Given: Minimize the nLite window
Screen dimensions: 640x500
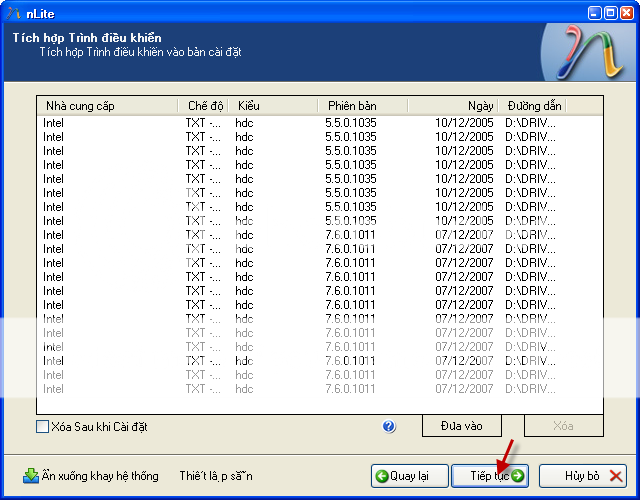Looking at the screenshot, I should [595, 13].
